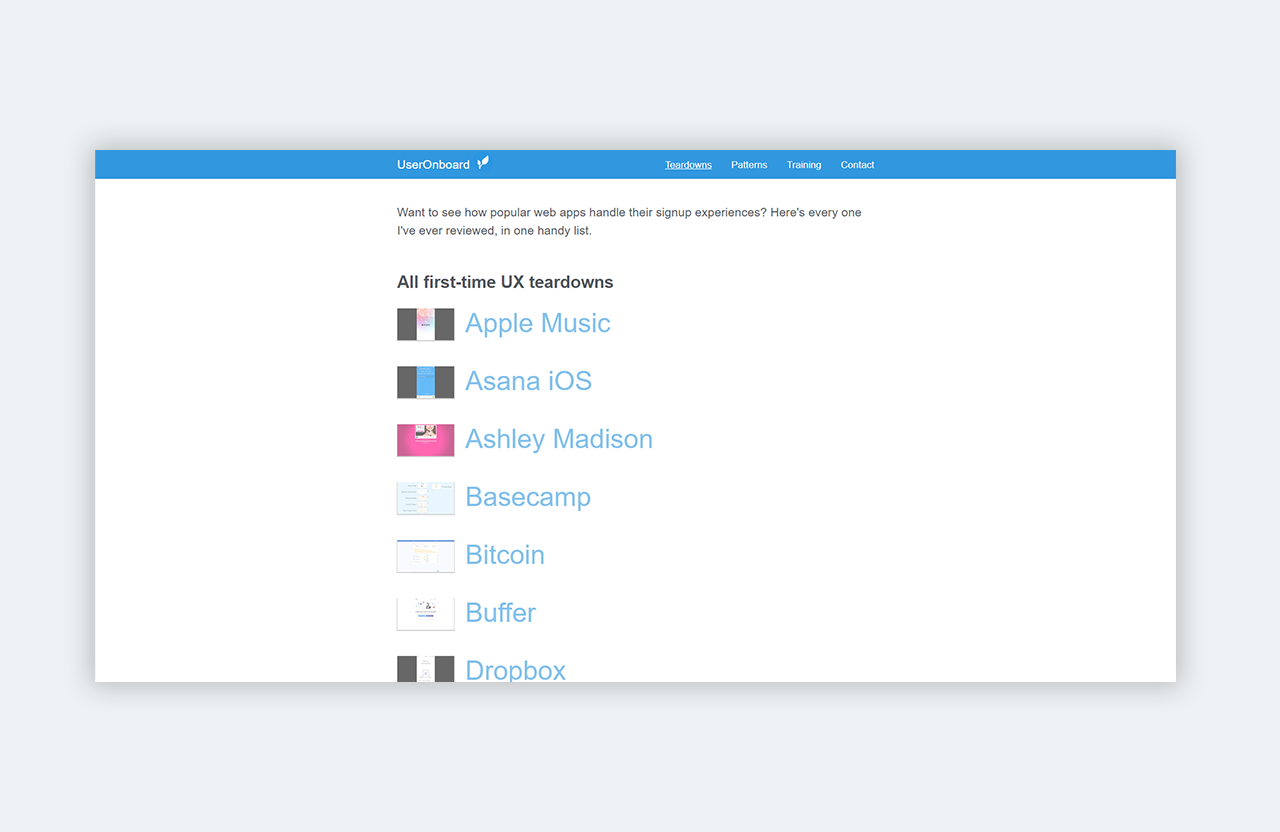Go to UserOnboard home via brand name
The width and height of the screenshot is (1280, 832).
click(433, 165)
